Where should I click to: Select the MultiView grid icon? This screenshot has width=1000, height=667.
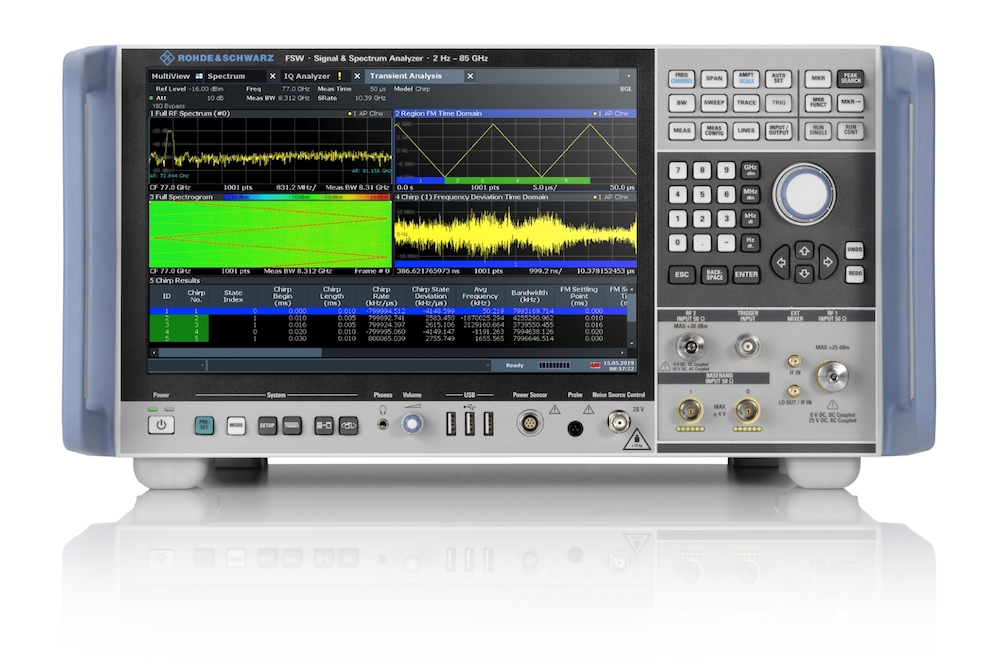click(197, 74)
